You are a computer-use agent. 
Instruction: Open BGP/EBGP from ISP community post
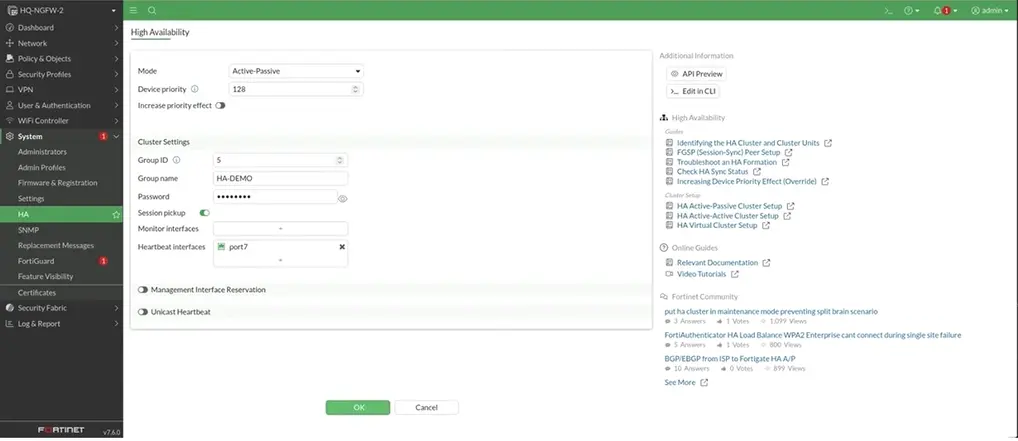730,359
